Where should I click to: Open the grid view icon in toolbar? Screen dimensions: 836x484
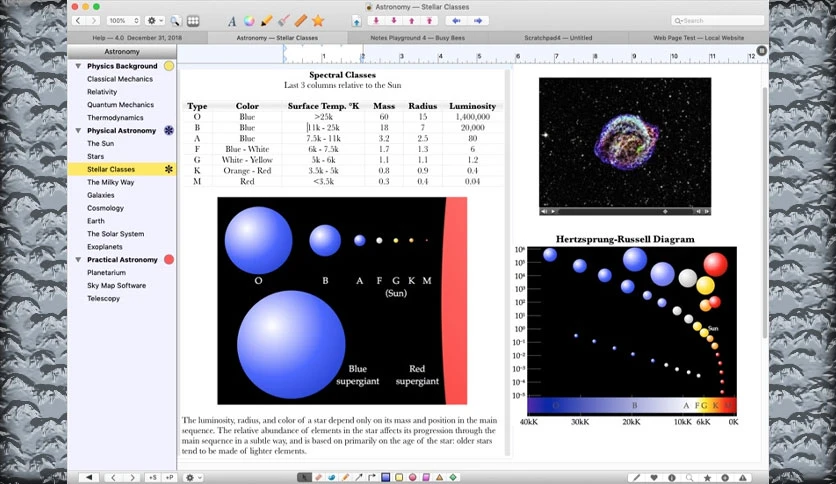click(193, 21)
